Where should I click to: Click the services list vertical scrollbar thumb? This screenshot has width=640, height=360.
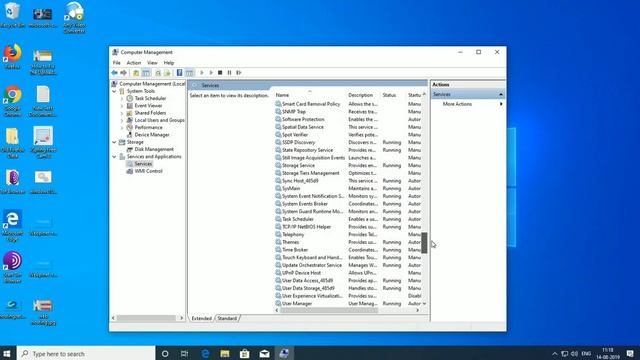pyautogui.click(x=424, y=243)
